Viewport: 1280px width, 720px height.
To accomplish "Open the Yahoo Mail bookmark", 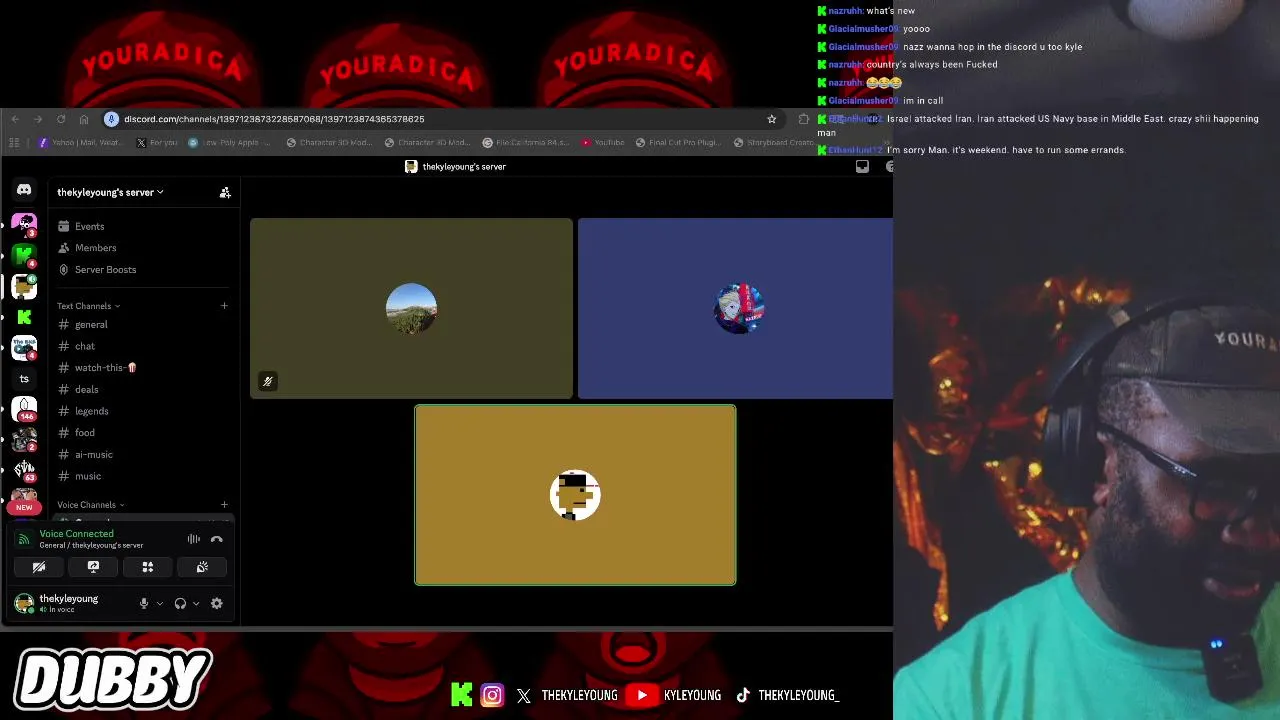I will [x=80, y=143].
